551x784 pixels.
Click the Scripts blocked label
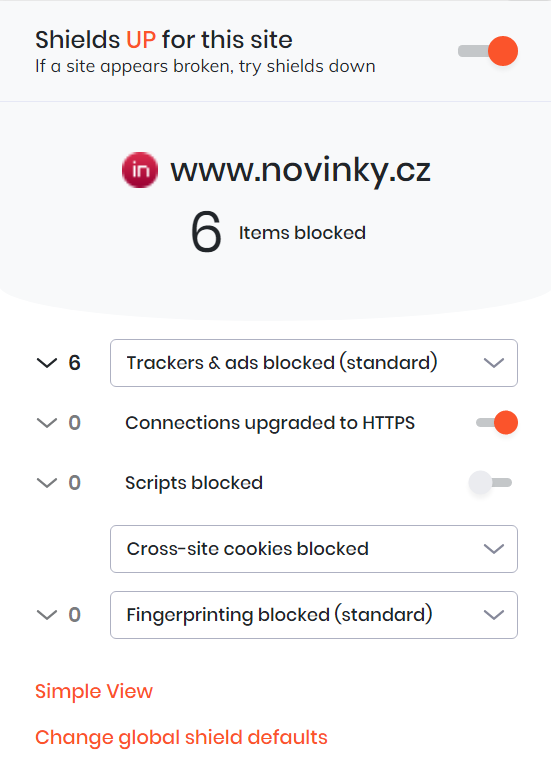pyautogui.click(x=194, y=483)
